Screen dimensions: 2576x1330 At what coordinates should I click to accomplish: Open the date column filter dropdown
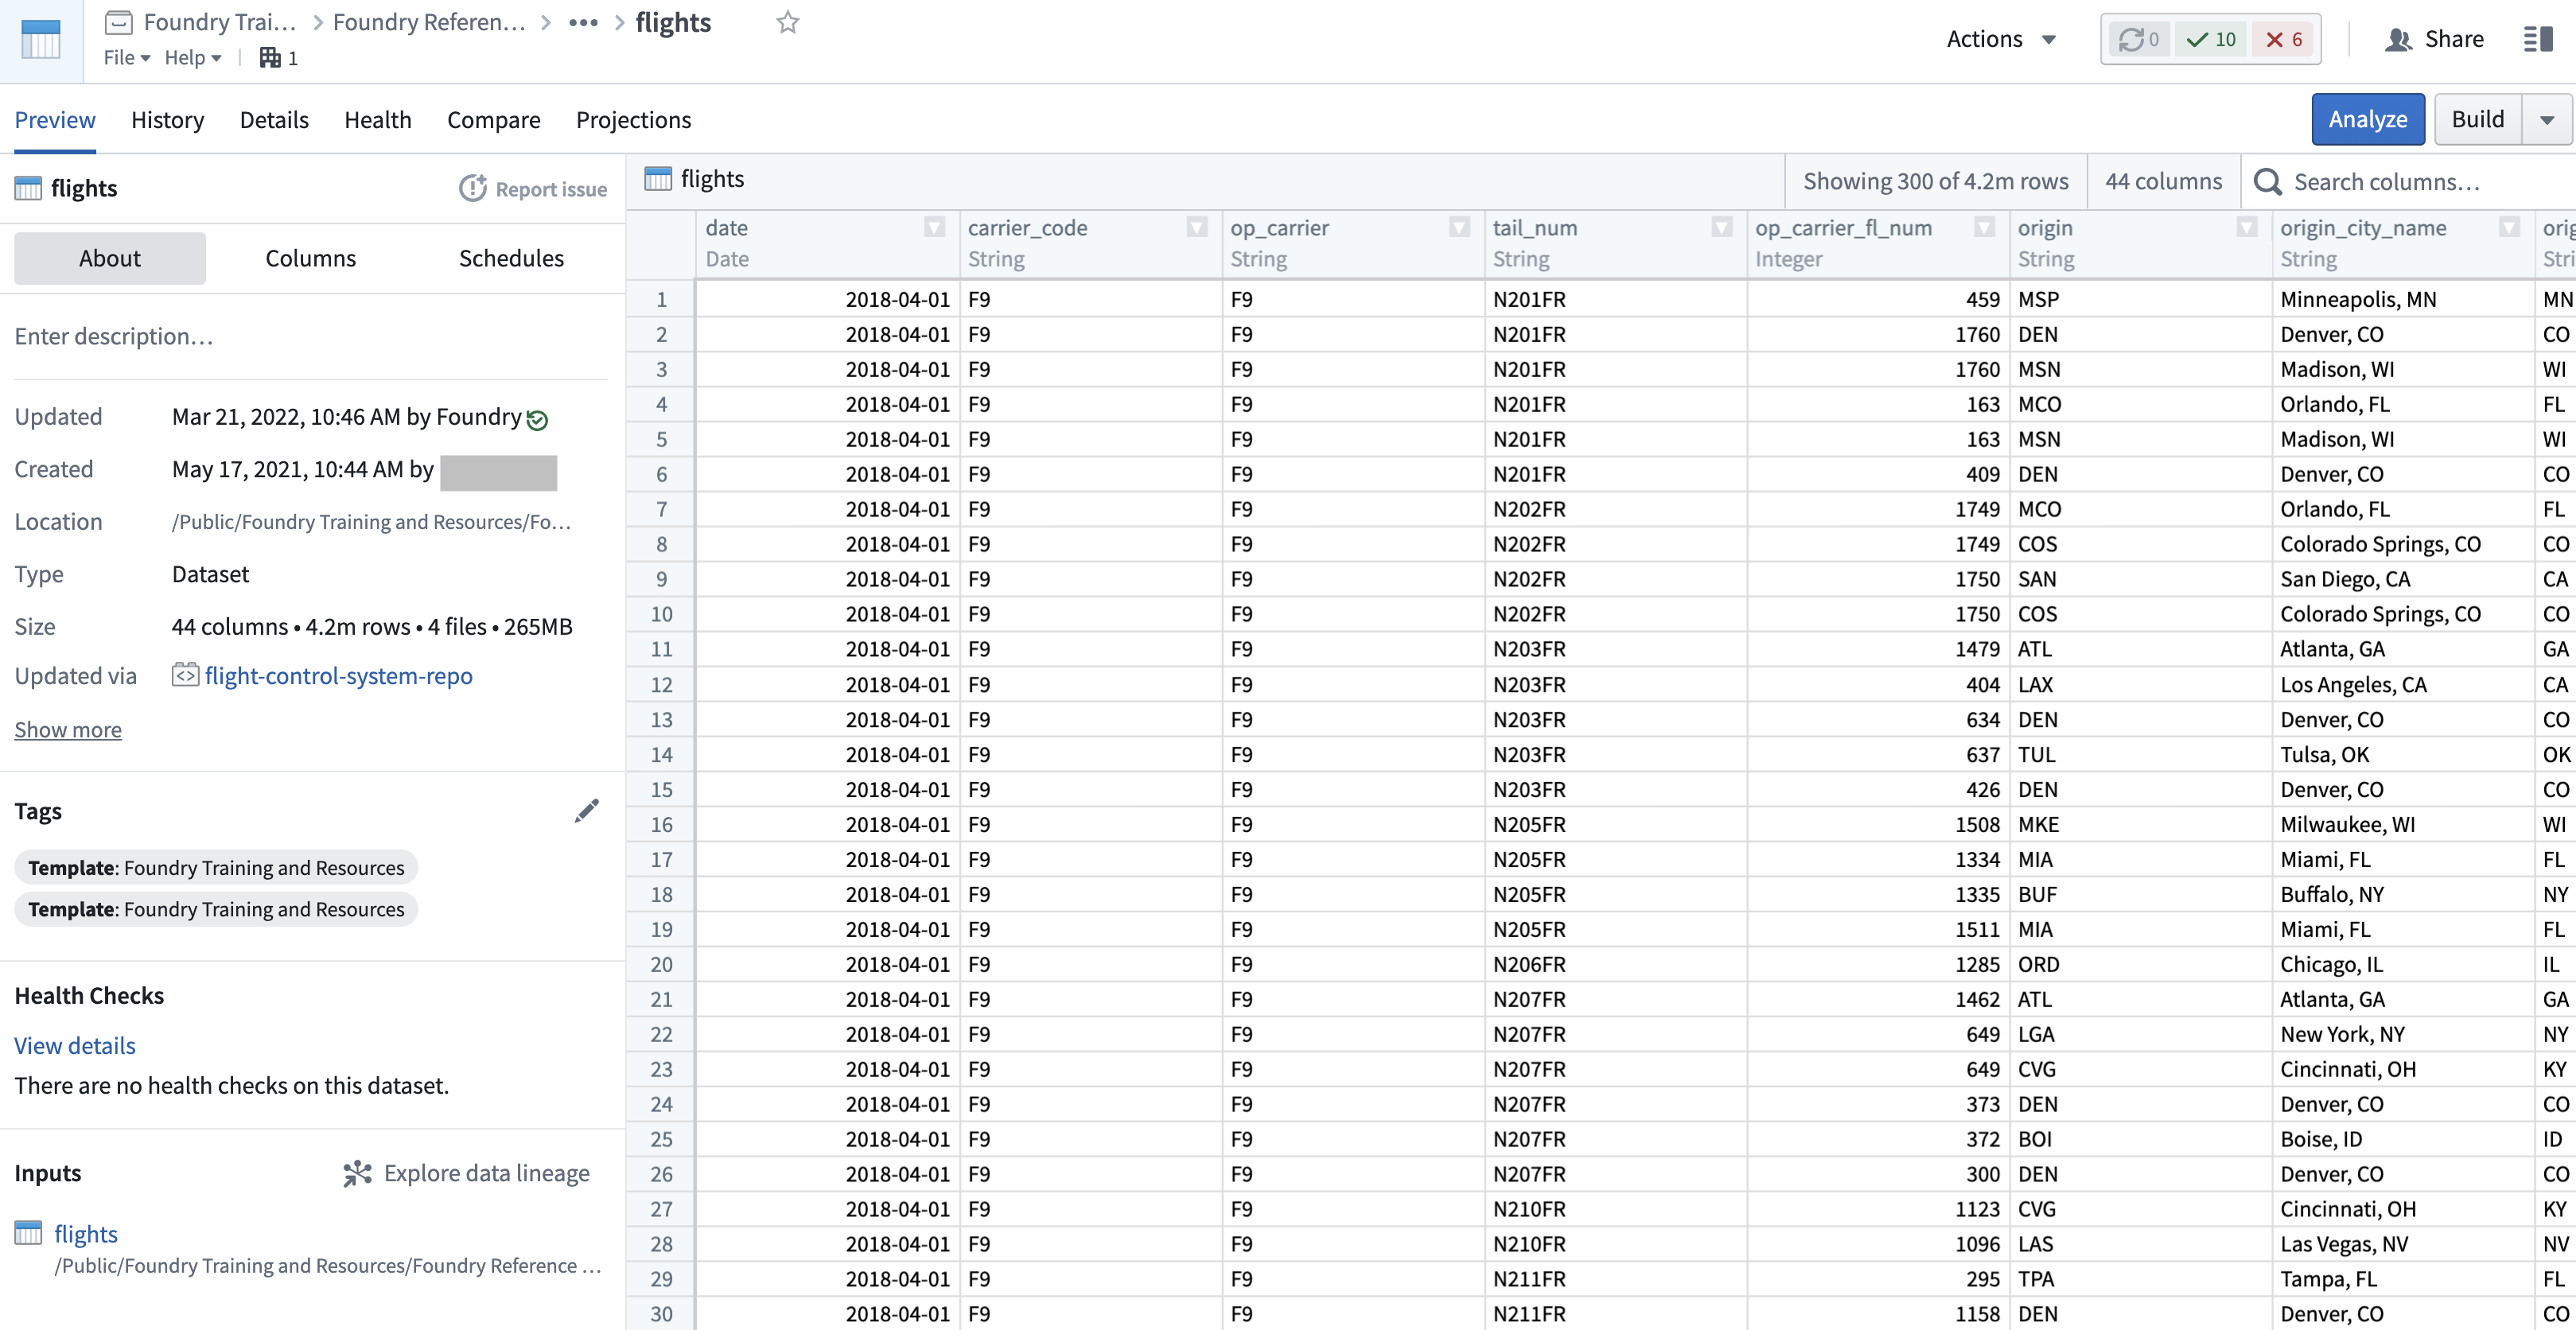pyautogui.click(x=934, y=227)
